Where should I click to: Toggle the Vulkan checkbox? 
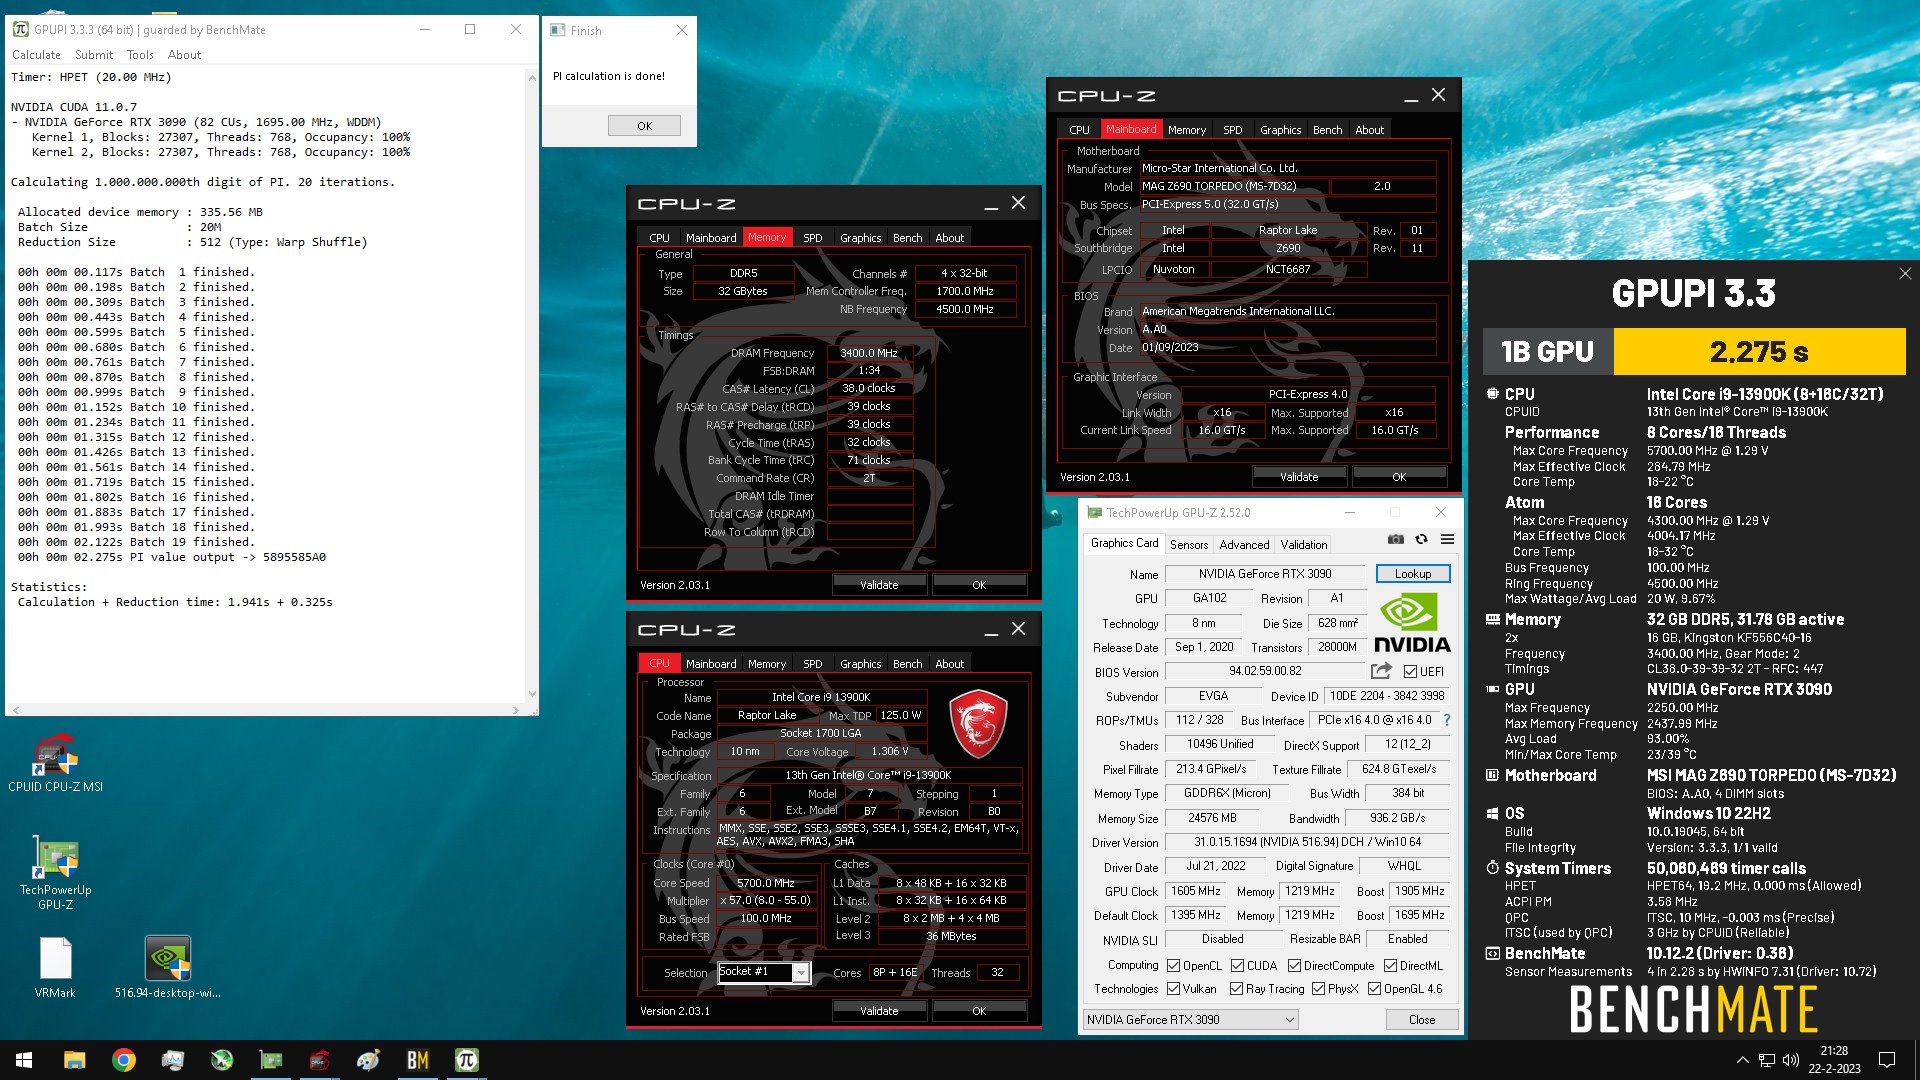[x=1173, y=989]
